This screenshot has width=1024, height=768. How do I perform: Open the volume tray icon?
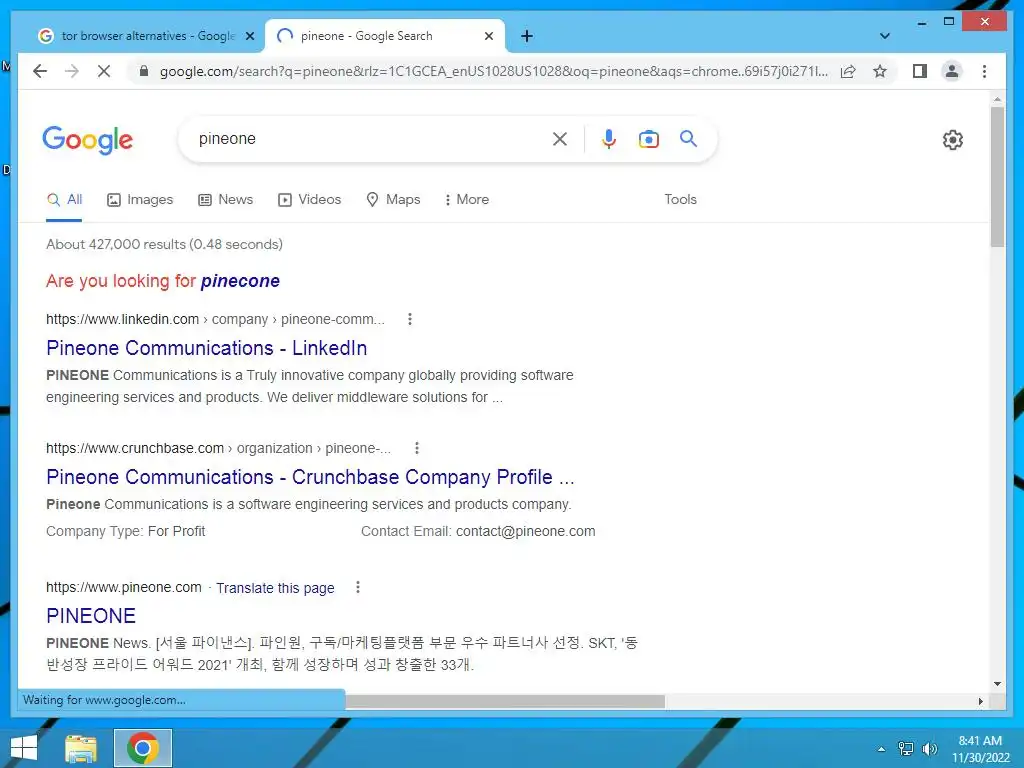tap(929, 749)
